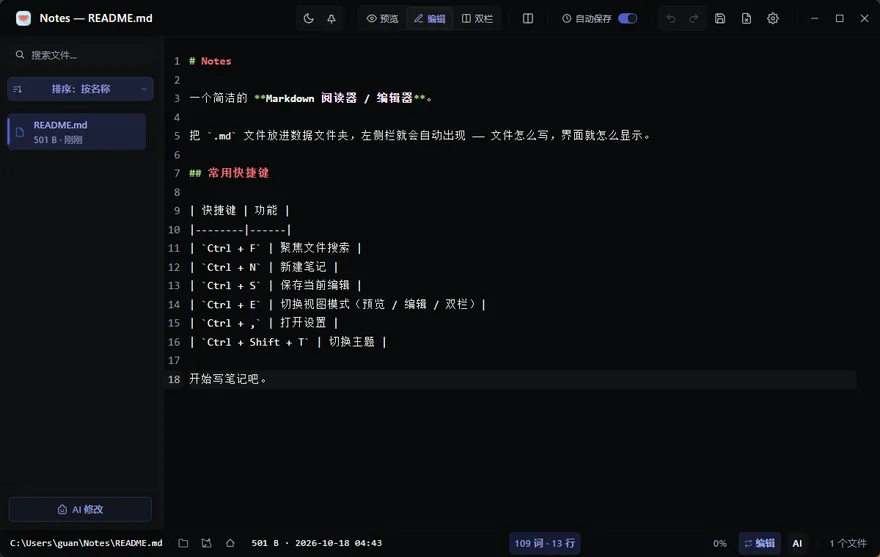The width and height of the screenshot is (880, 557).
Task: Toggle the 编辑 mode button in status bar
Action: coord(759,543)
